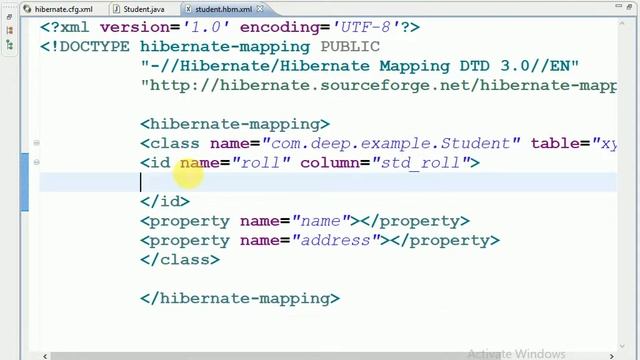Click the closing id tag

[165, 202]
